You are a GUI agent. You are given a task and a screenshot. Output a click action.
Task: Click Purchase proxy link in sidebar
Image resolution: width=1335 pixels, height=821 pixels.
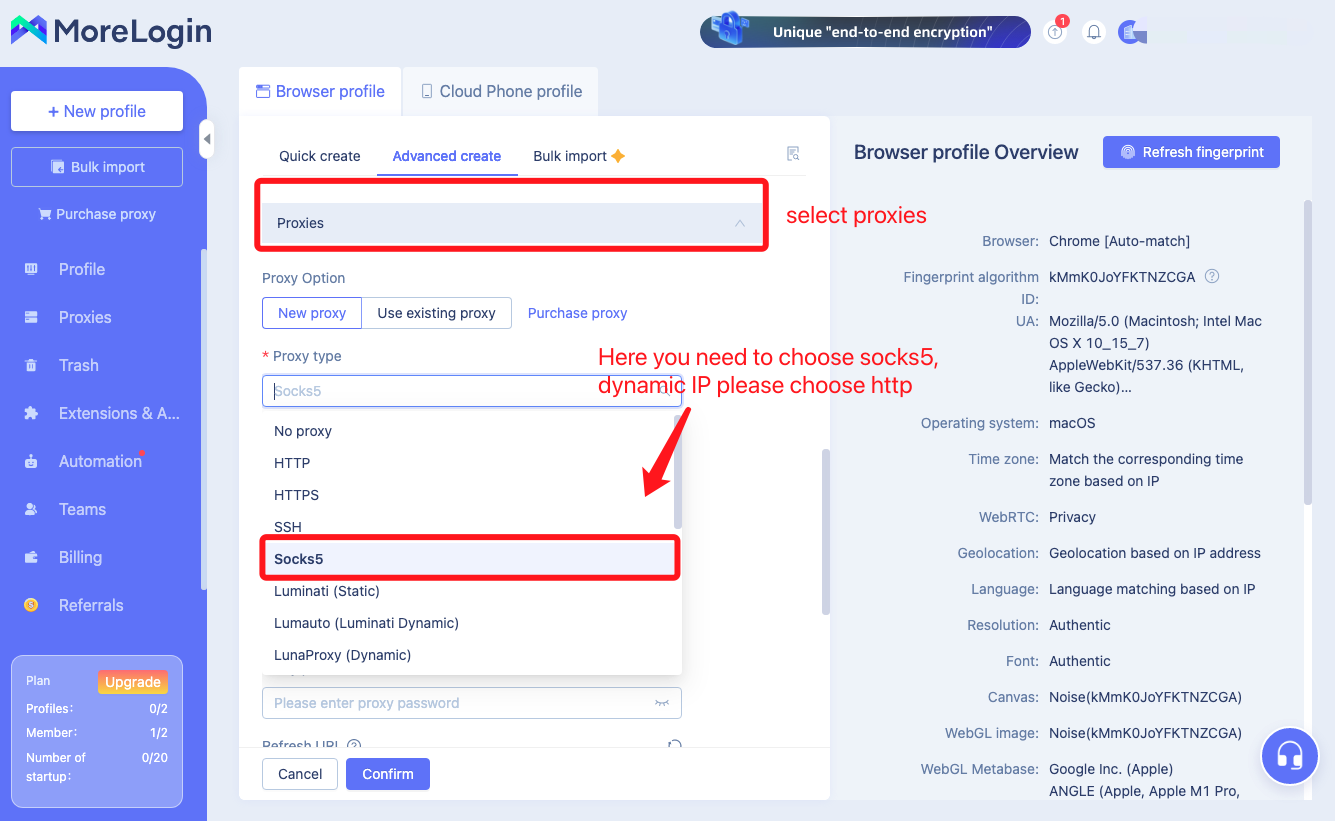[x=97, y=214]
